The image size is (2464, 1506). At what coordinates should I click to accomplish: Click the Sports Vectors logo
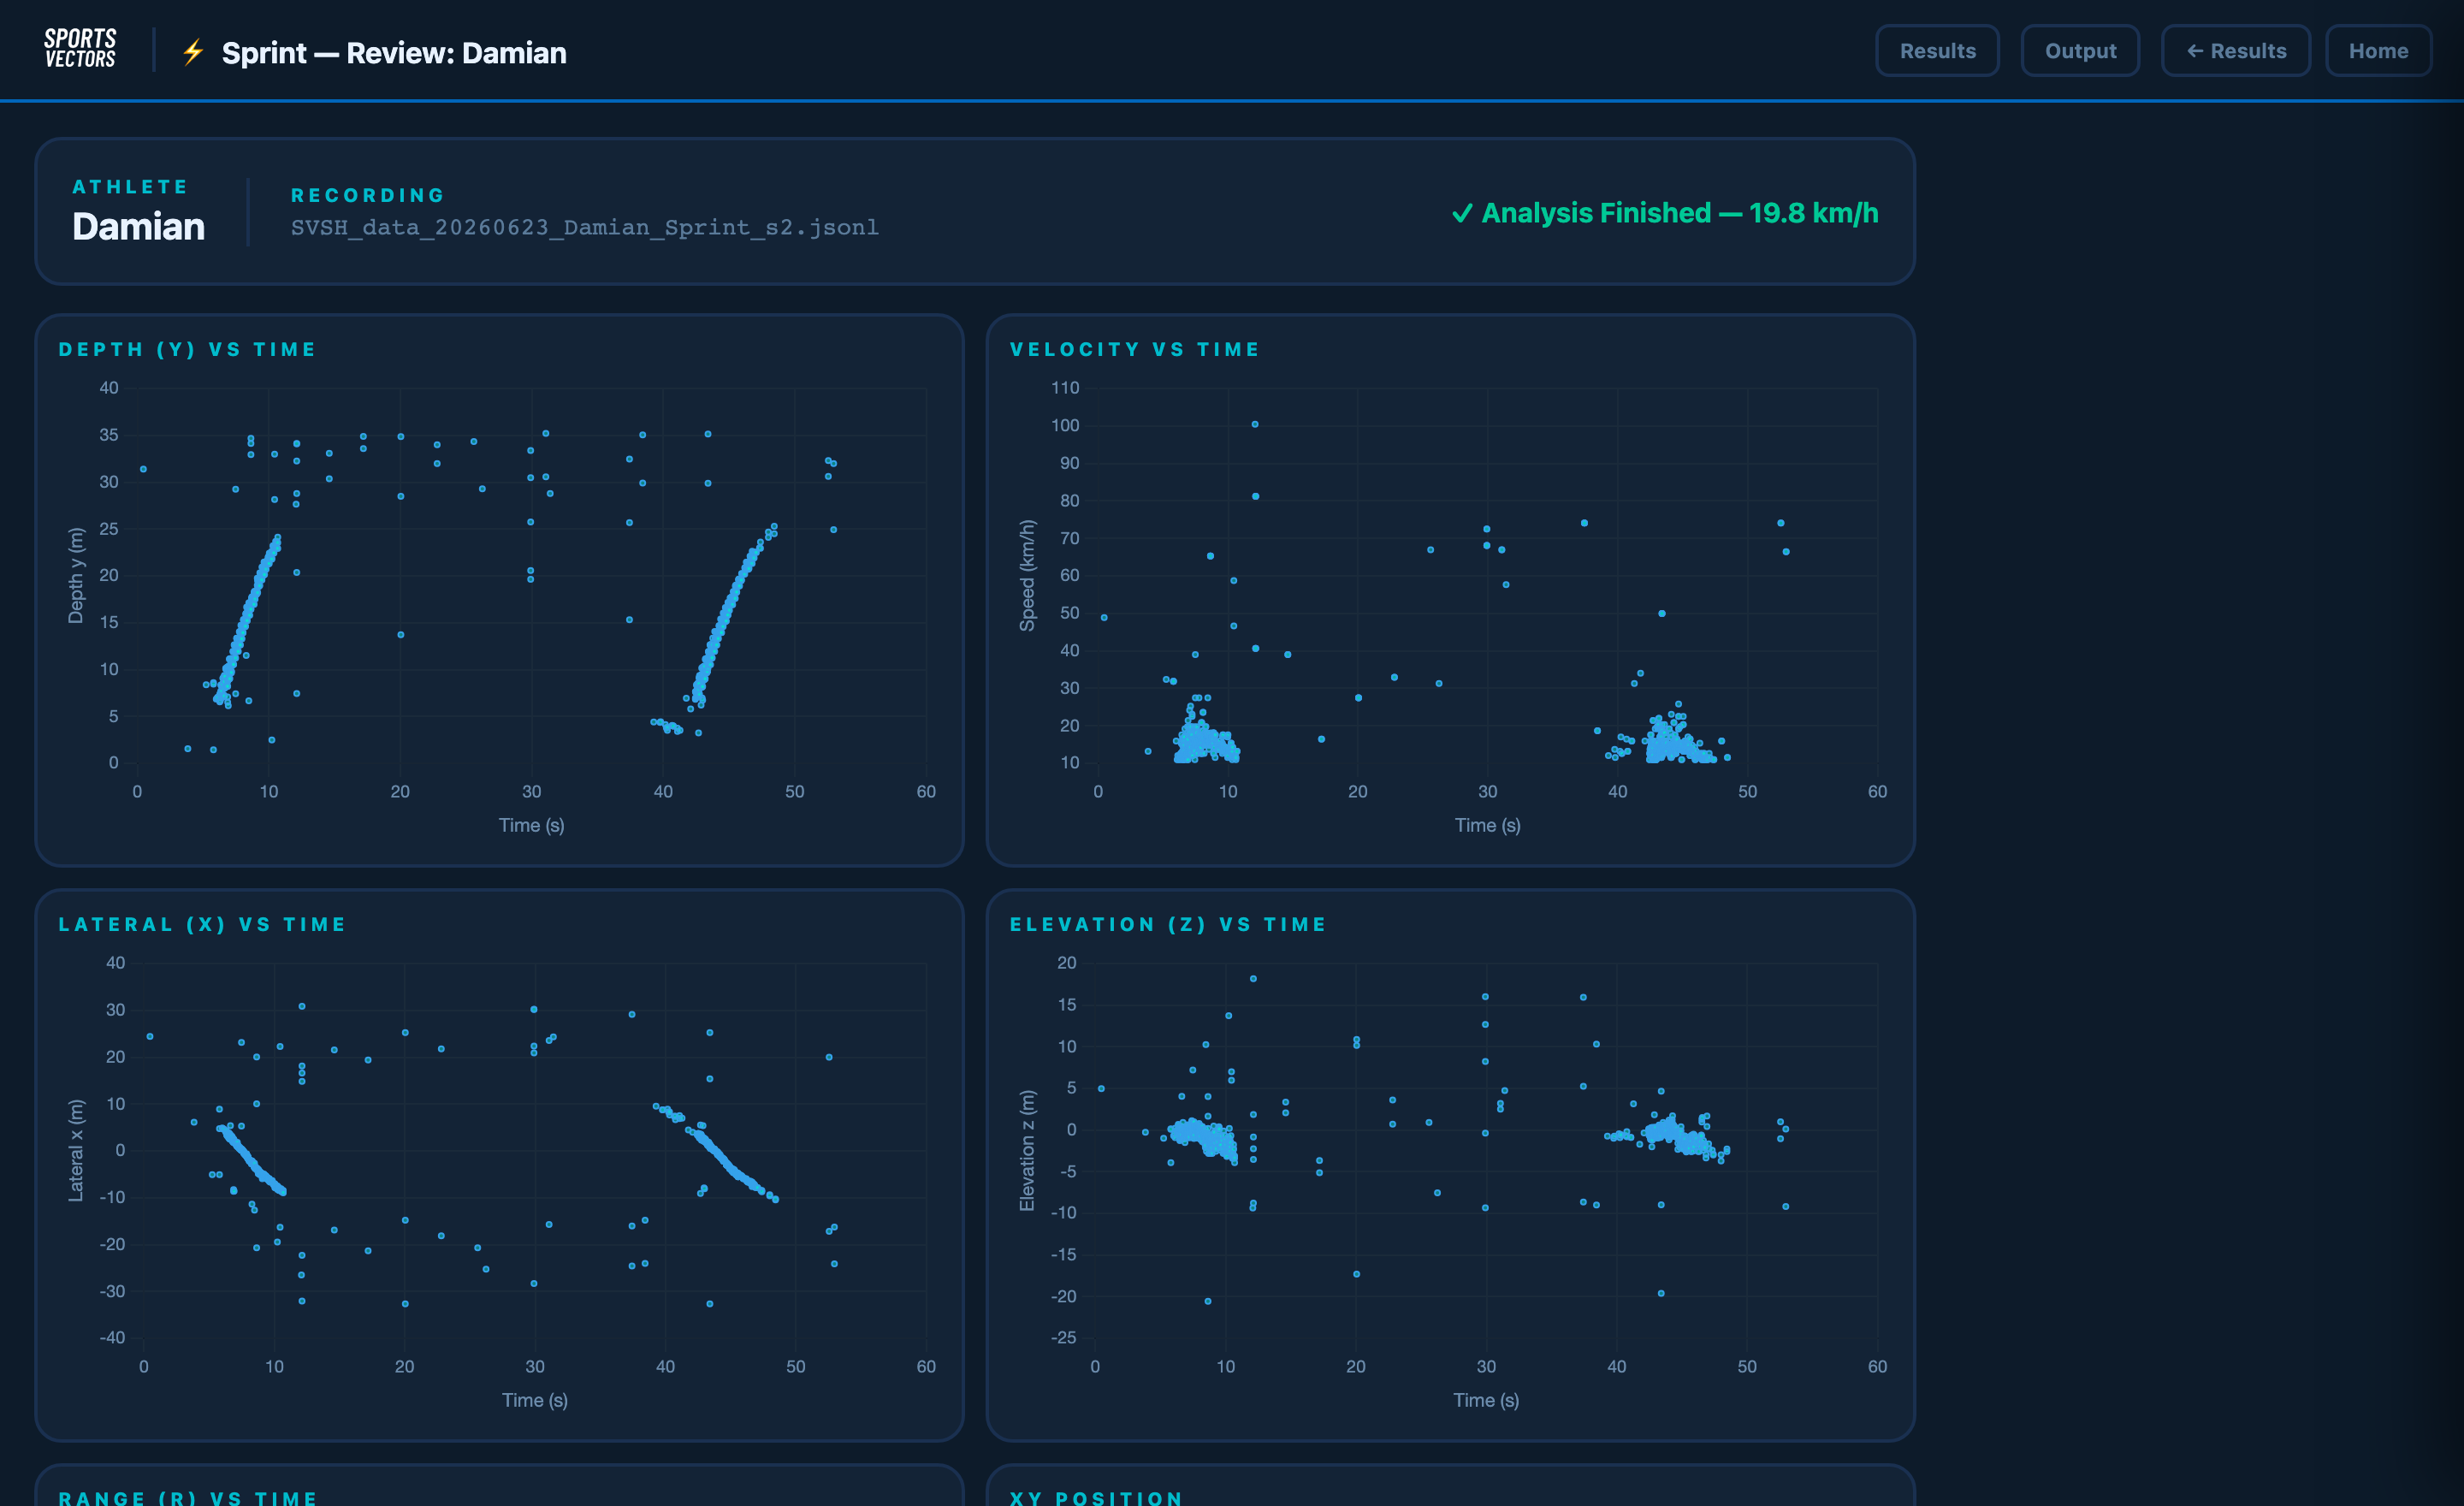(80, 49)
